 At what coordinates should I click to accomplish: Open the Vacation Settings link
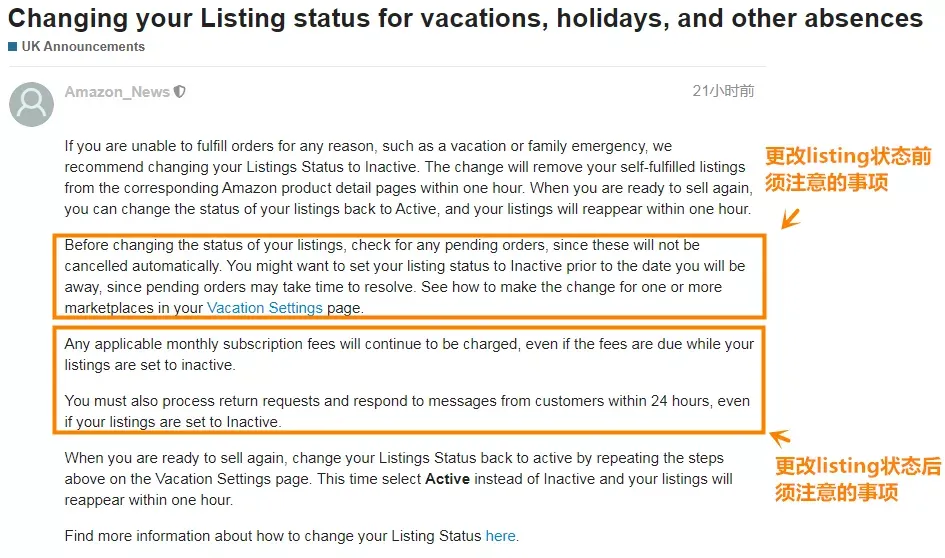pyautogui.click(x=265, y=308)
